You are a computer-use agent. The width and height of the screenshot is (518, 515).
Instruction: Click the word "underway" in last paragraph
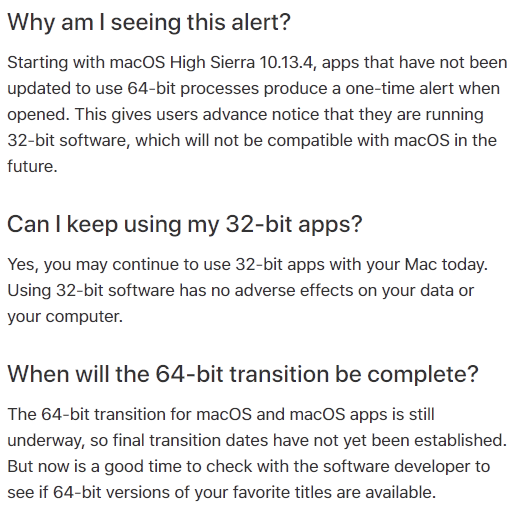tap(44, 441)
